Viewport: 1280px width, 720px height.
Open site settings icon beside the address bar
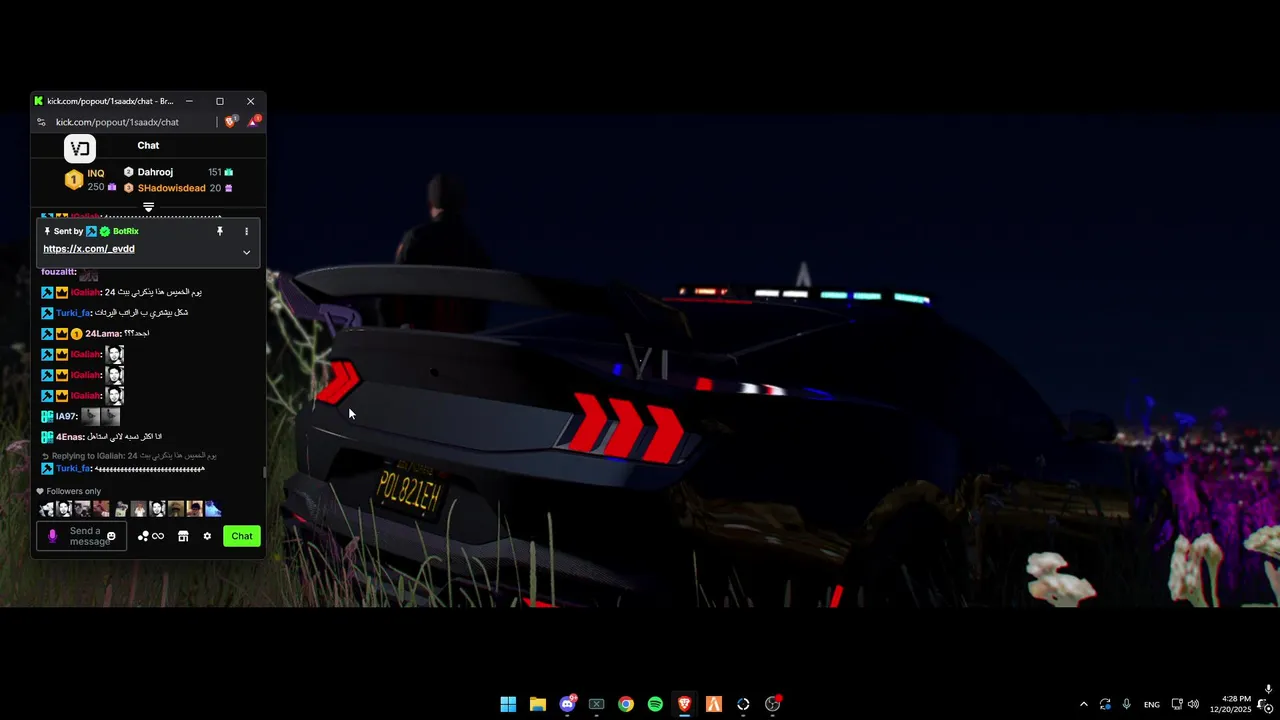pos(41,122)
